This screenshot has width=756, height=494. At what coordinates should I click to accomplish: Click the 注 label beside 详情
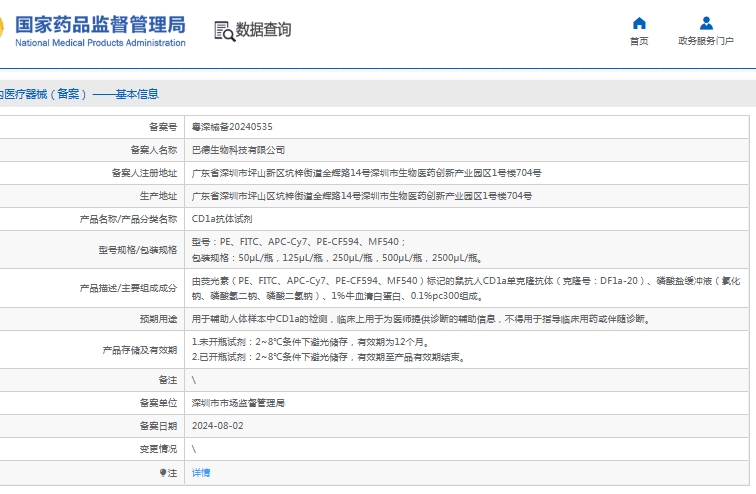coord(169,473)
